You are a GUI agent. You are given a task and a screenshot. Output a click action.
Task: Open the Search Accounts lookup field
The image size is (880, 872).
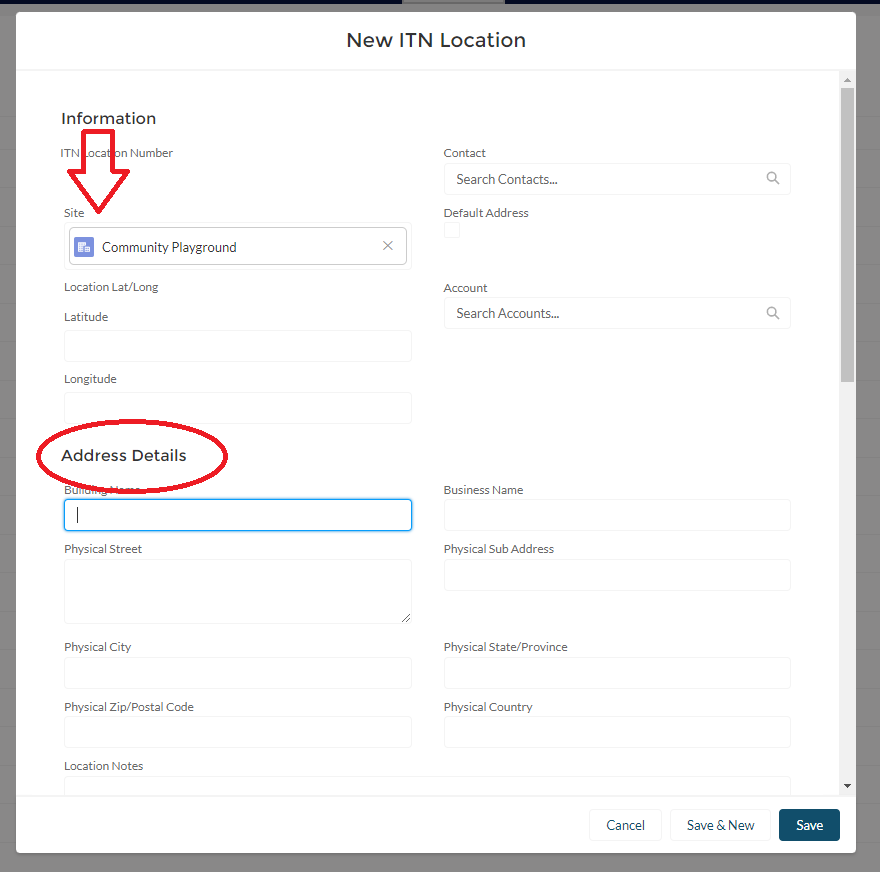pyautogui.click(x=605, y=313)
